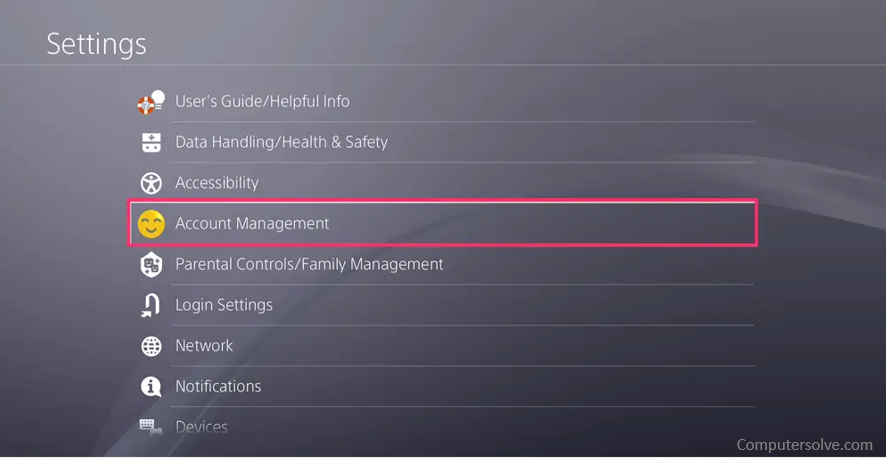
Task: Click the Parental Controls shield icon
Action: click(x=151, y=264)
